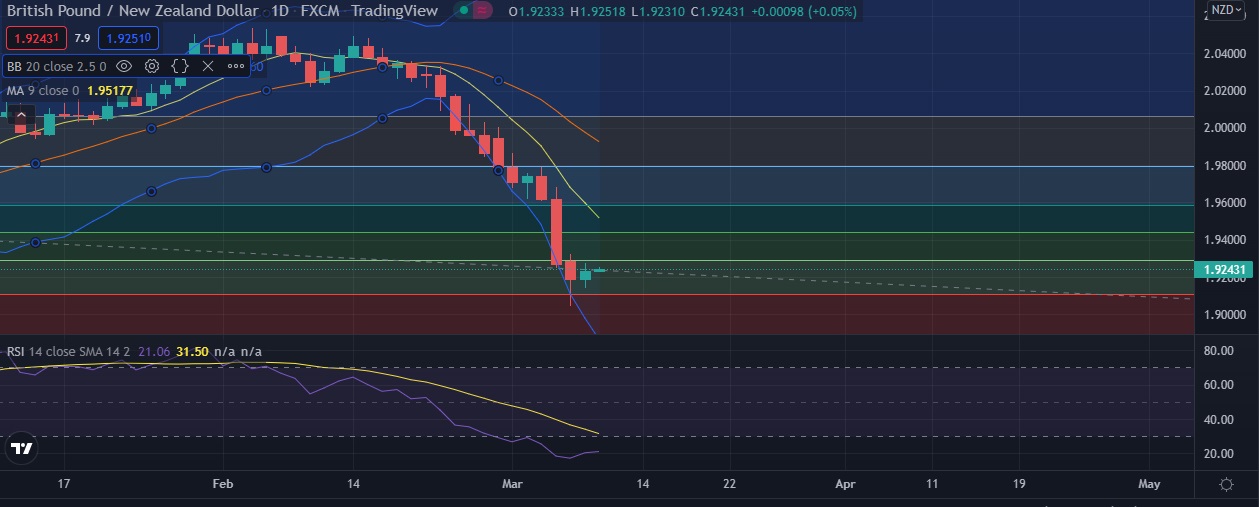Viewport: 1259px width, 507px height.
Task: Click the 1.98000 price axis label
Action: [1225, 165]
